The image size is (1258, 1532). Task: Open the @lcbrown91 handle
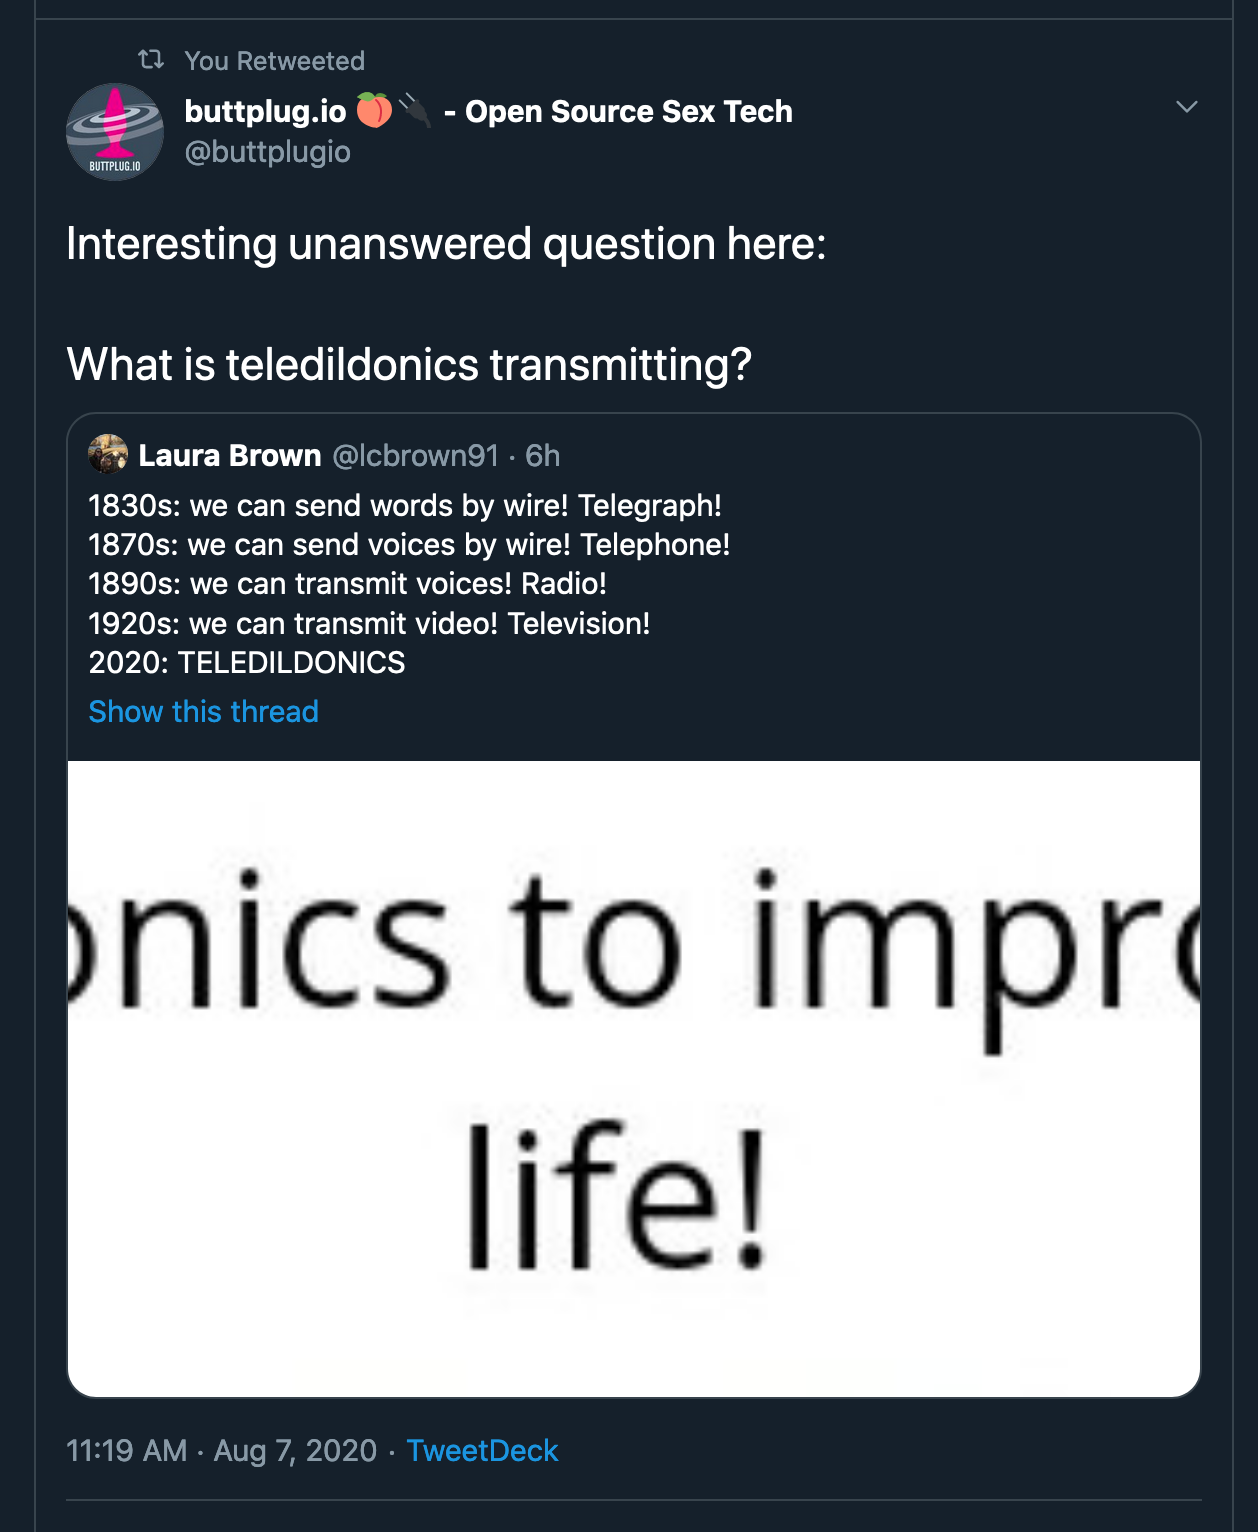(415, 456)
